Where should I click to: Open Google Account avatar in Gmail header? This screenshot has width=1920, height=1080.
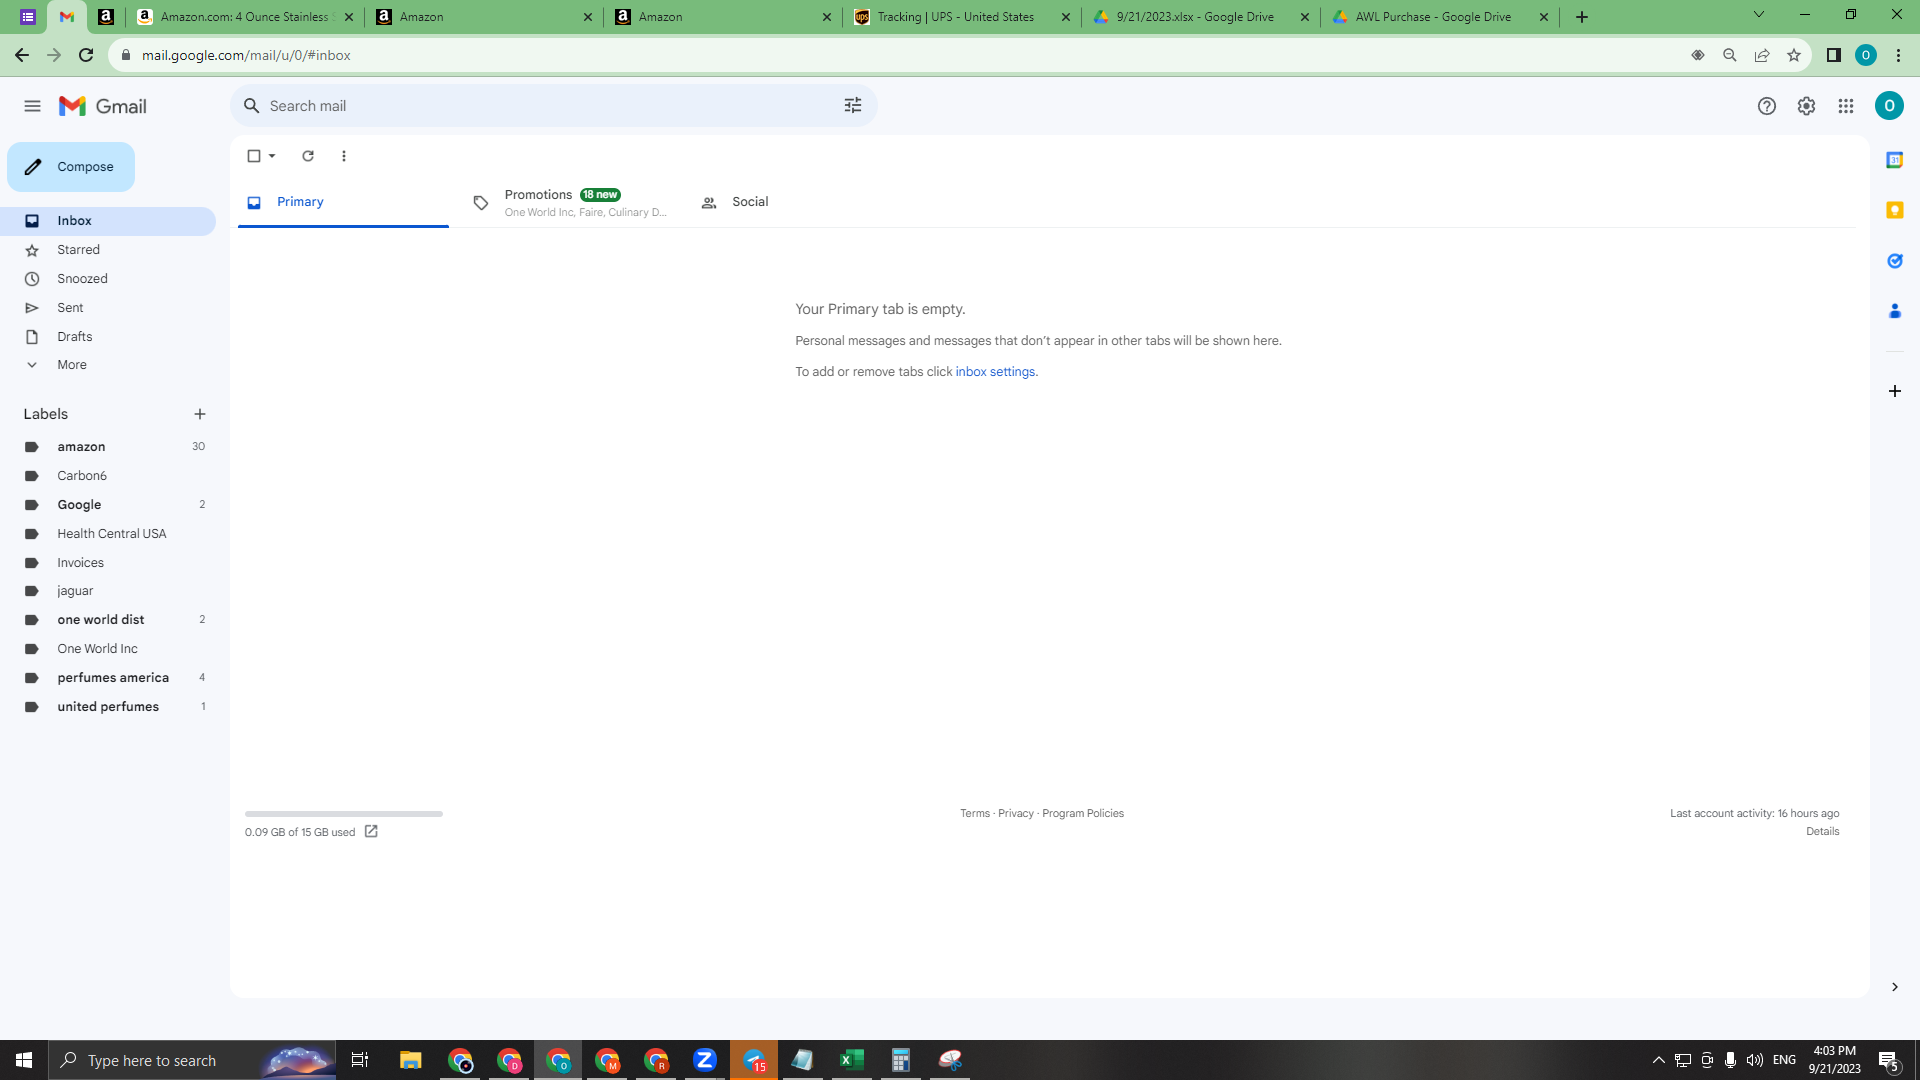(1889, 106)
